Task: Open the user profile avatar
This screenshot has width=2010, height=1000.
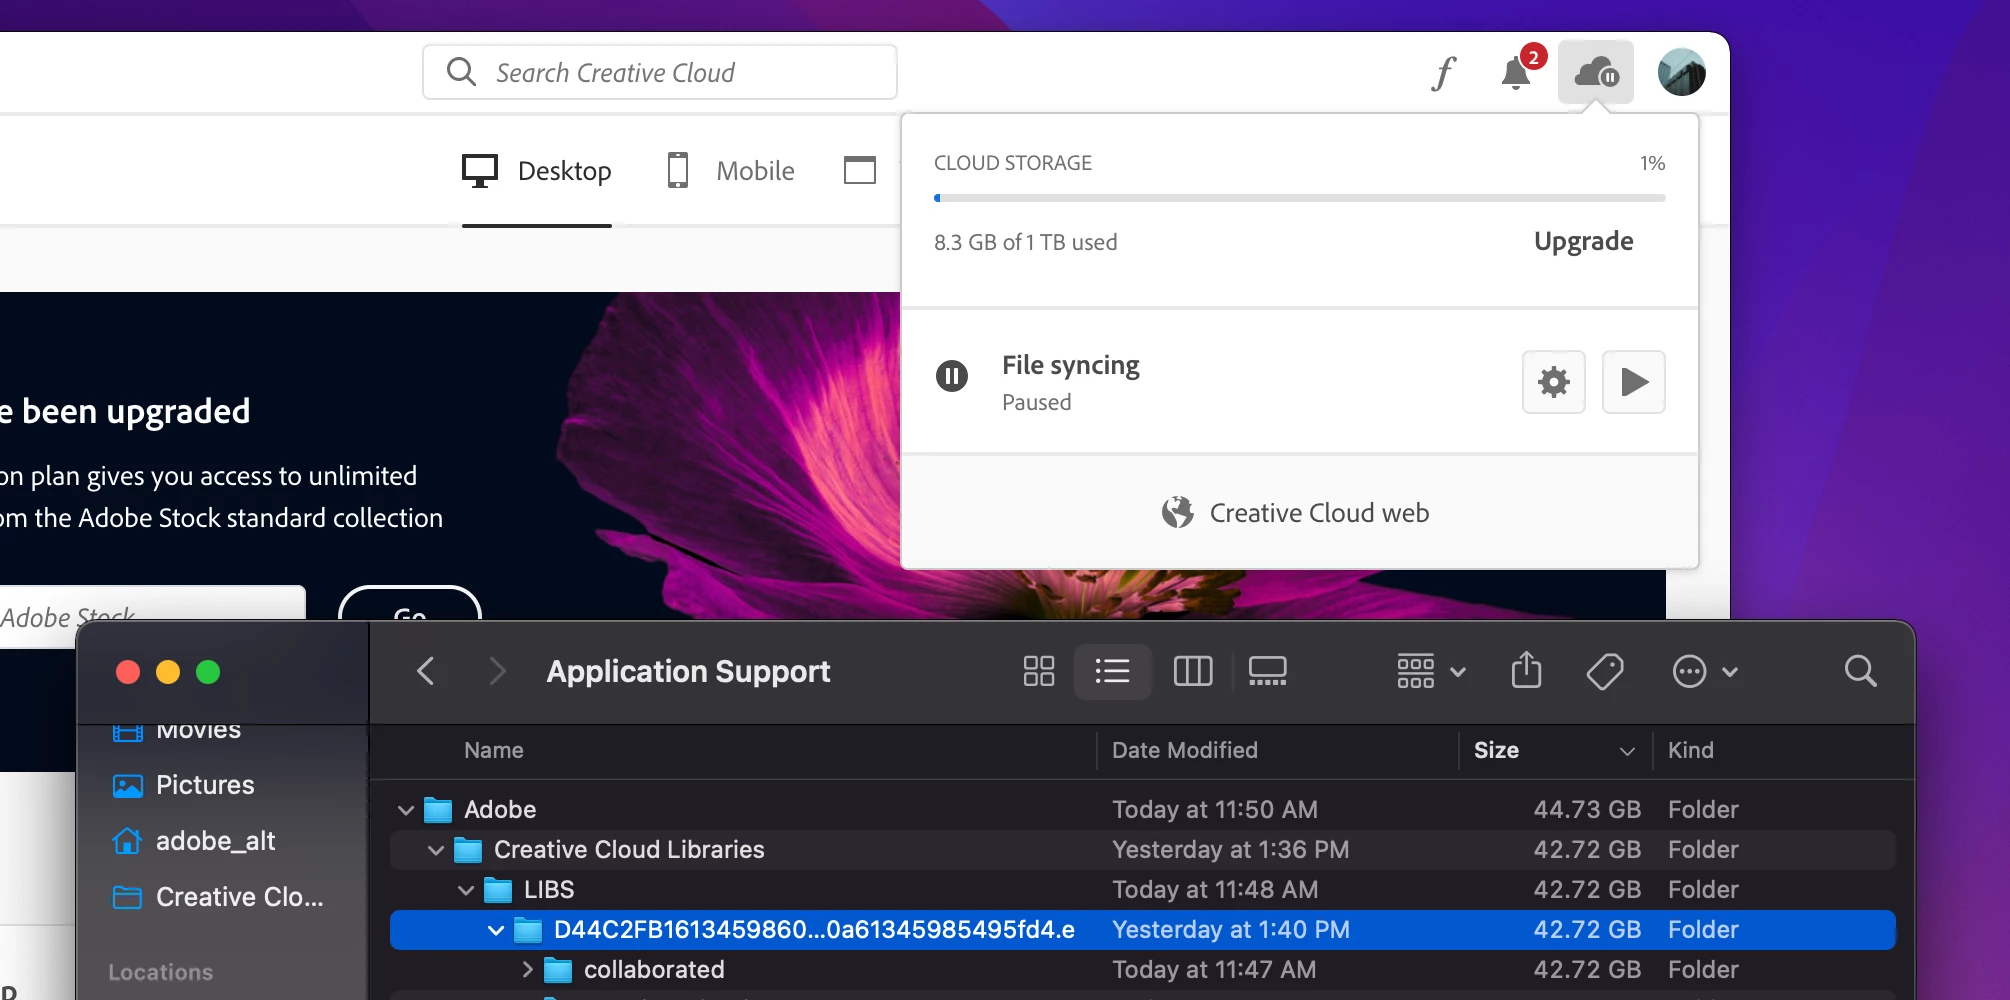Action: tap(1681, 72)
